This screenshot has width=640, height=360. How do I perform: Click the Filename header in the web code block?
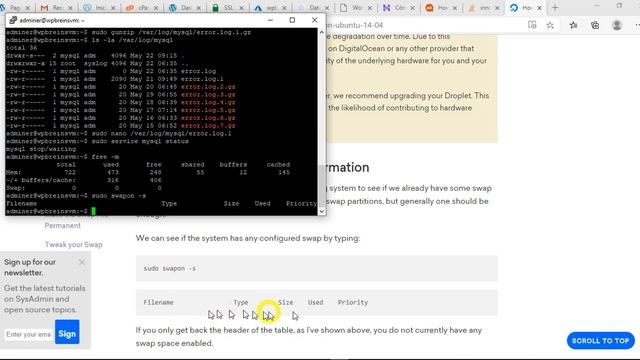click(158, 302)
